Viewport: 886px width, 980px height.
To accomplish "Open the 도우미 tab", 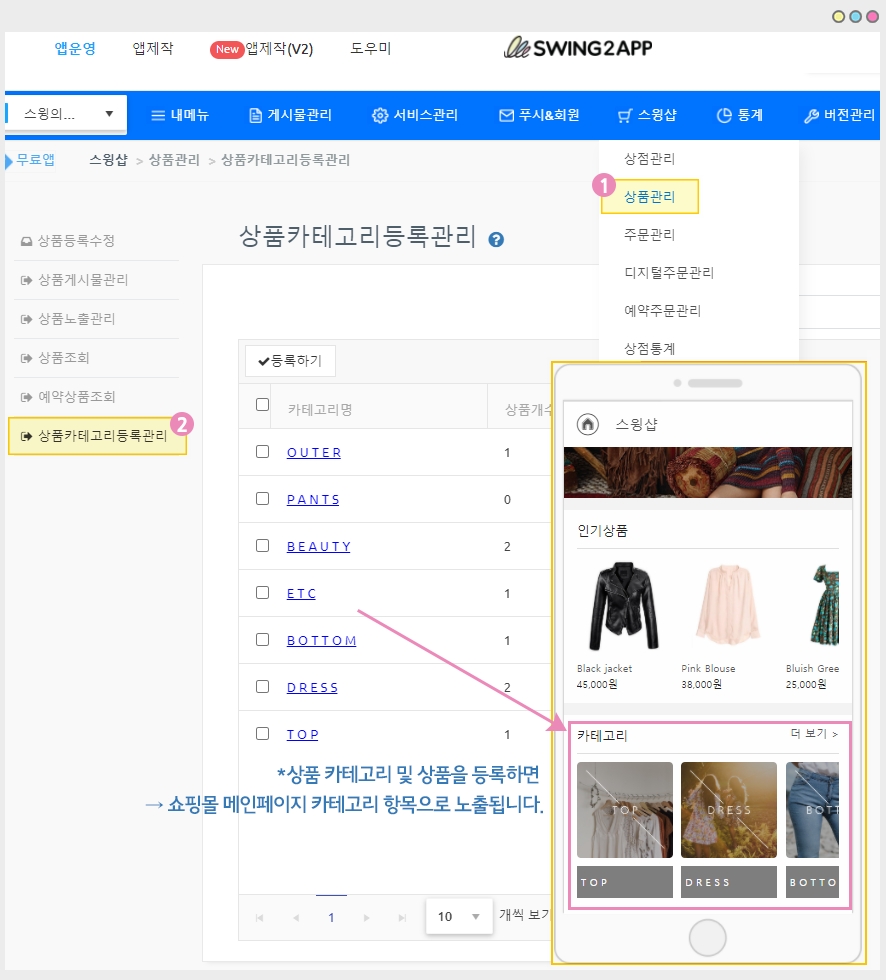I will tap(371, 48).
